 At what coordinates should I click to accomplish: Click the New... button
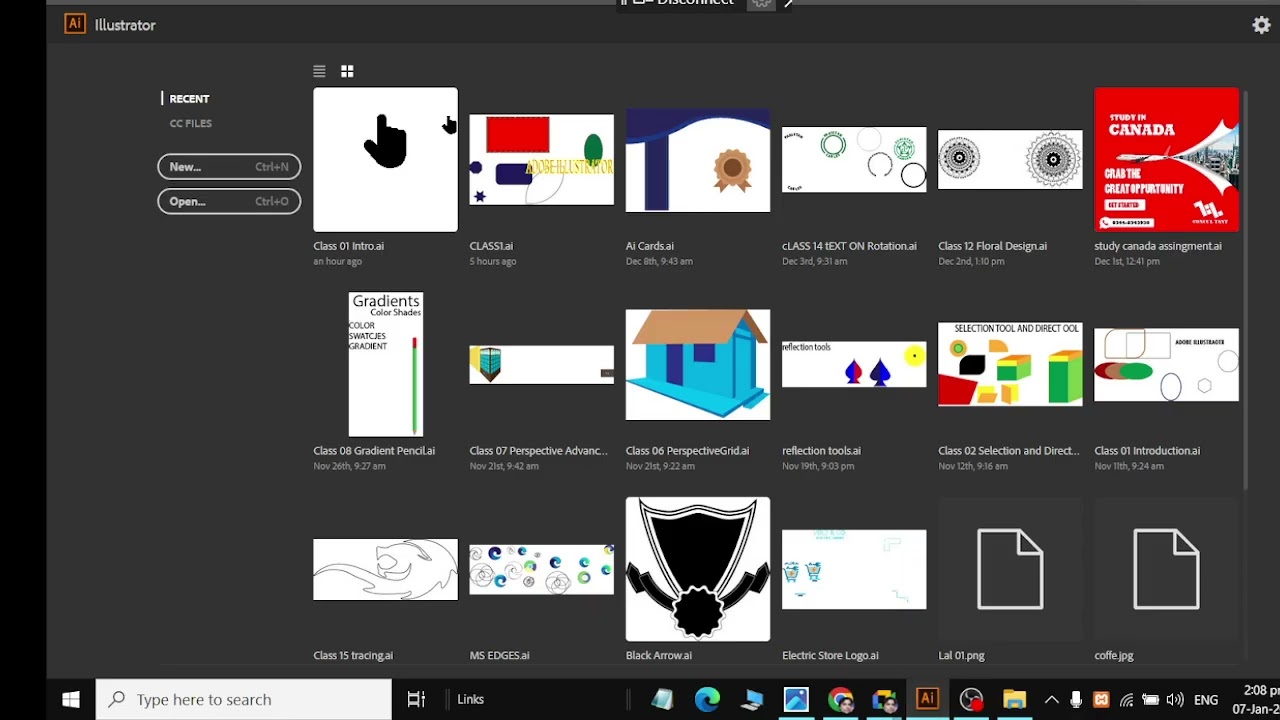pyautogui.click(x=229, y=167)
